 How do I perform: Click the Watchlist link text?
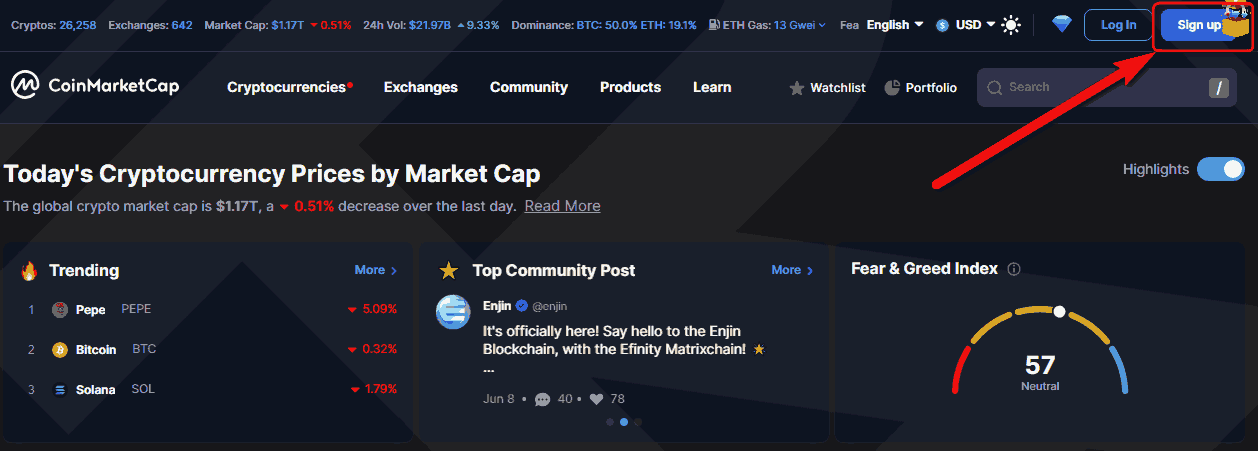click(838, 88)
